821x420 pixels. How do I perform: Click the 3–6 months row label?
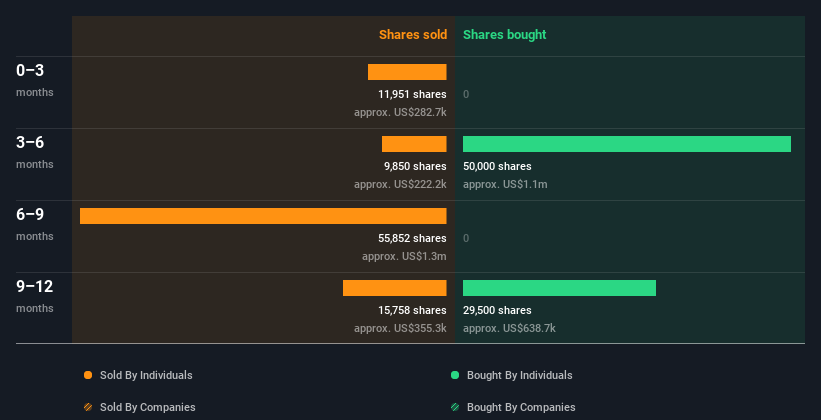click(35, 152)
